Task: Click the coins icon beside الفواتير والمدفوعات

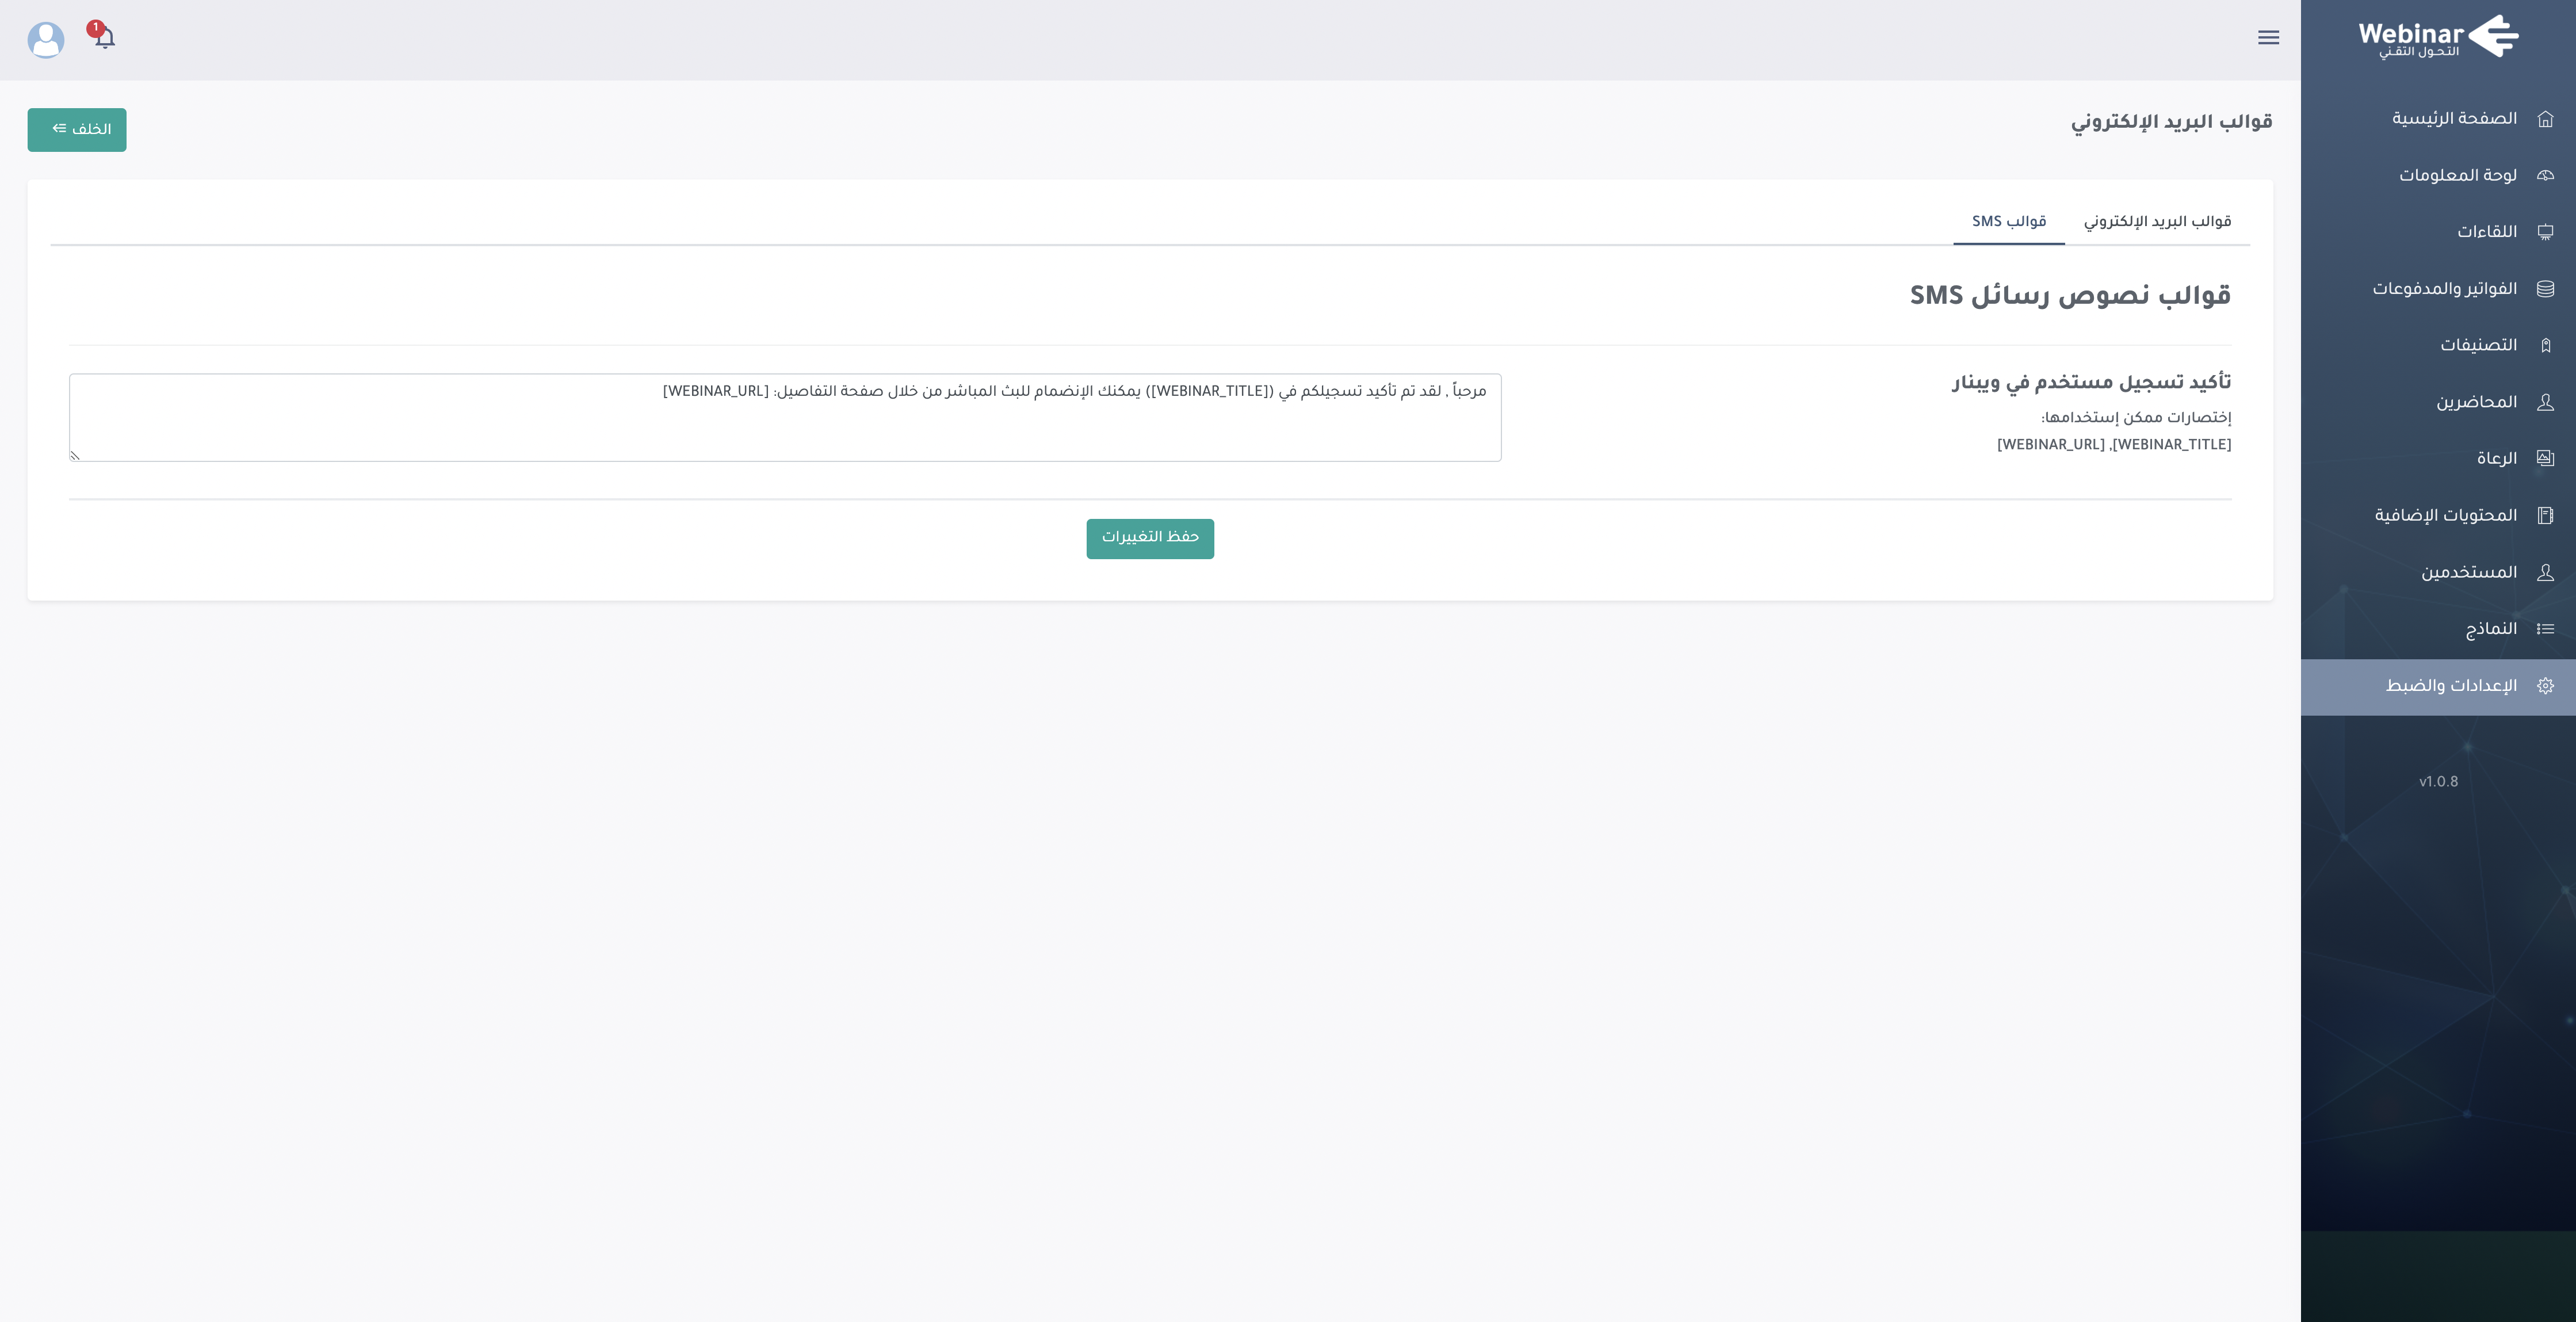Action: pyautogui.click(x=2545, y=289)
